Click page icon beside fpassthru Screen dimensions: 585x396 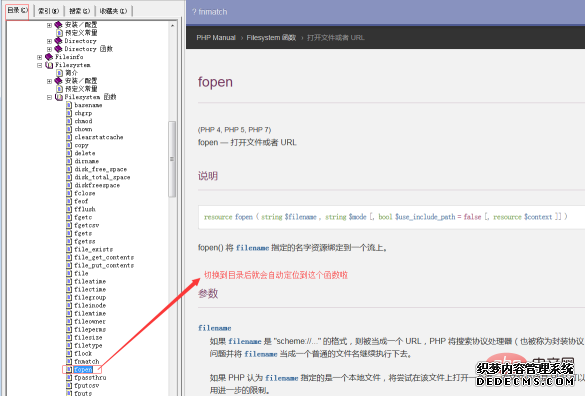point(69,378)
